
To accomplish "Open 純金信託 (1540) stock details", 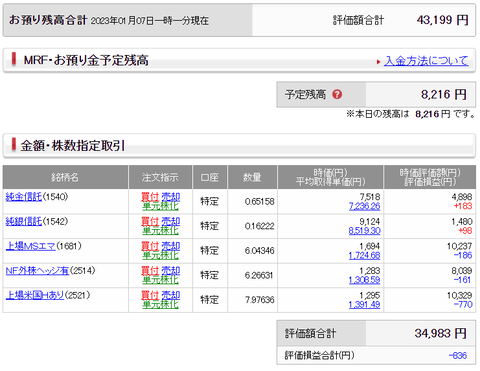I will tap(24, 197).
